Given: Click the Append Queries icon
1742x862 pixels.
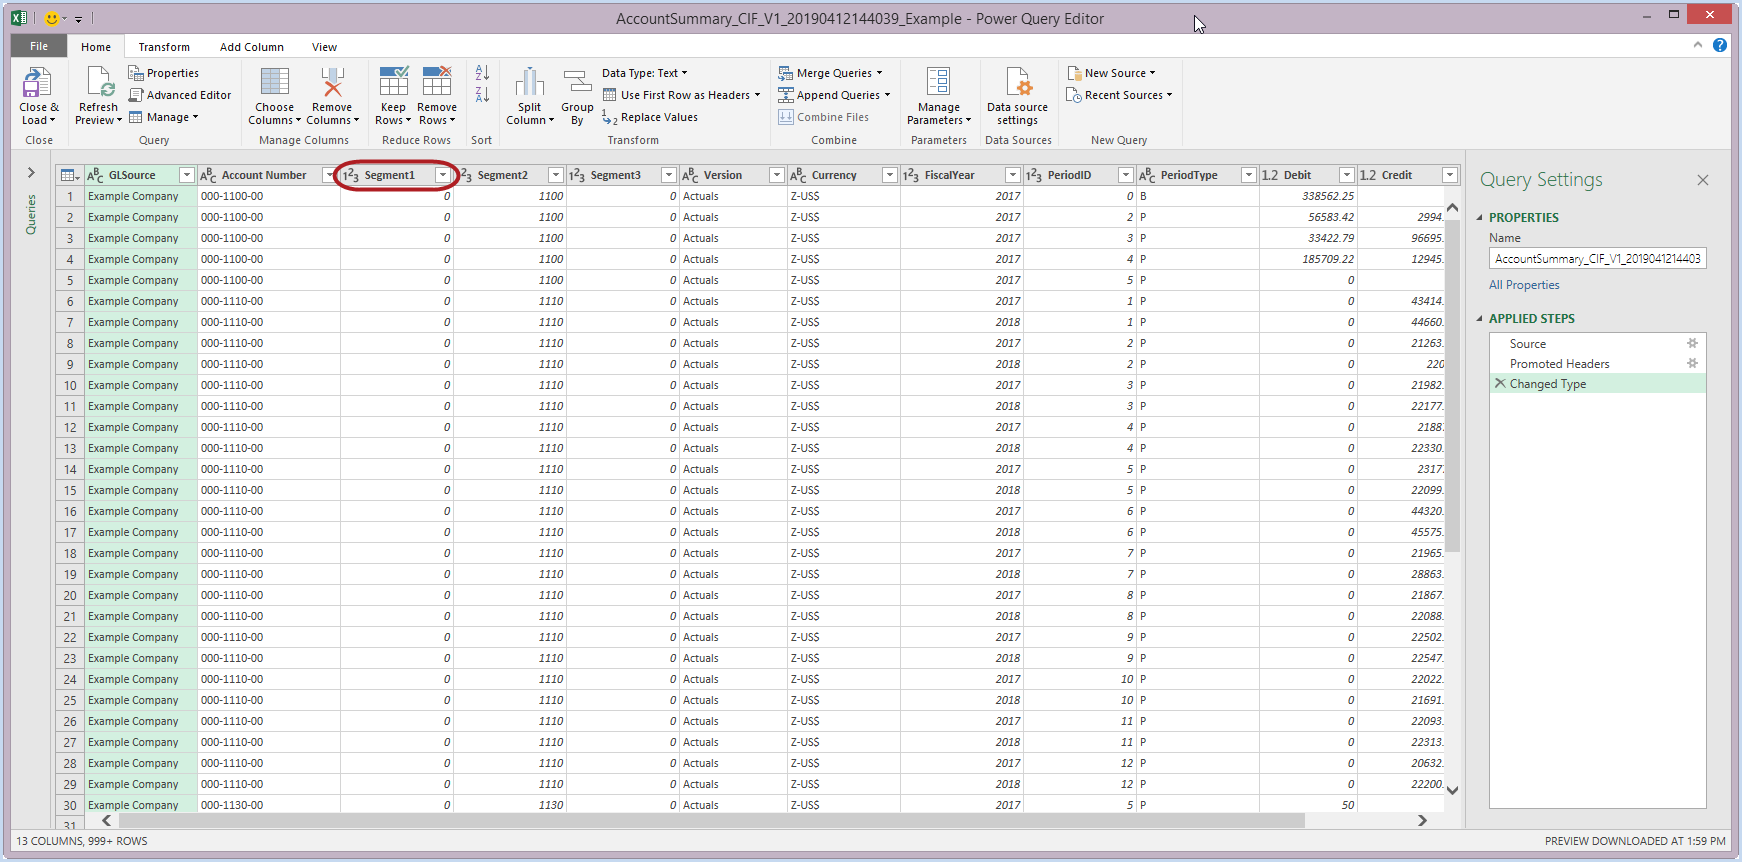Looking at the screenshot, I should pyautogui.click(x=786, y=95).
